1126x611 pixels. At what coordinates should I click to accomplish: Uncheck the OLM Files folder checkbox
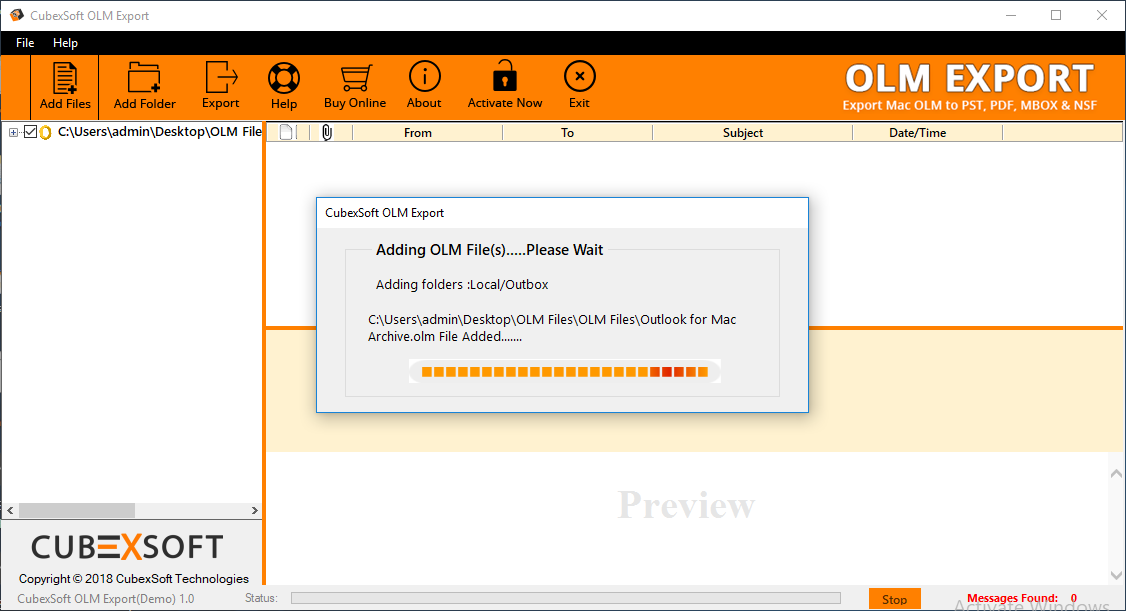[30, 131]
